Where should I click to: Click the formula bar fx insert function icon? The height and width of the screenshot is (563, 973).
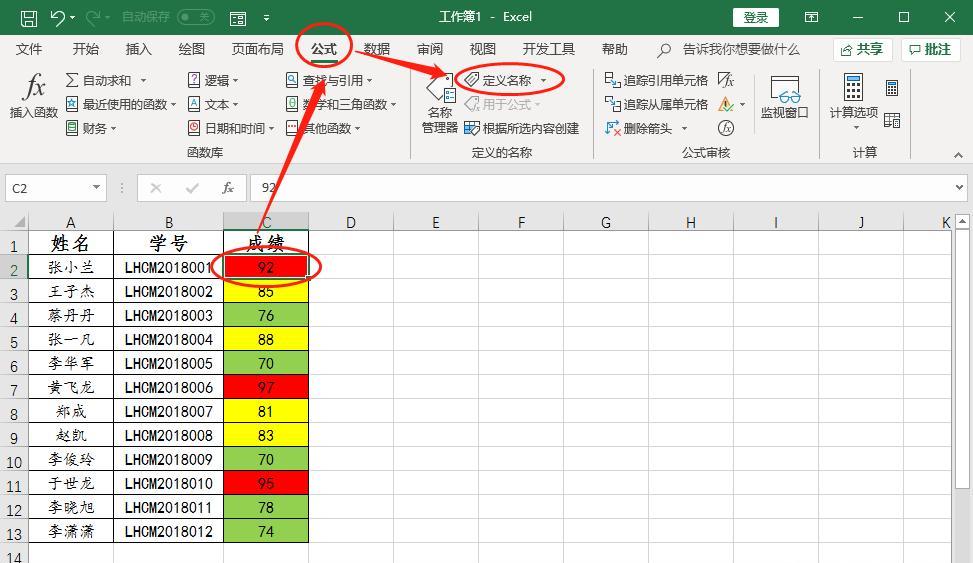pos(228,188)
